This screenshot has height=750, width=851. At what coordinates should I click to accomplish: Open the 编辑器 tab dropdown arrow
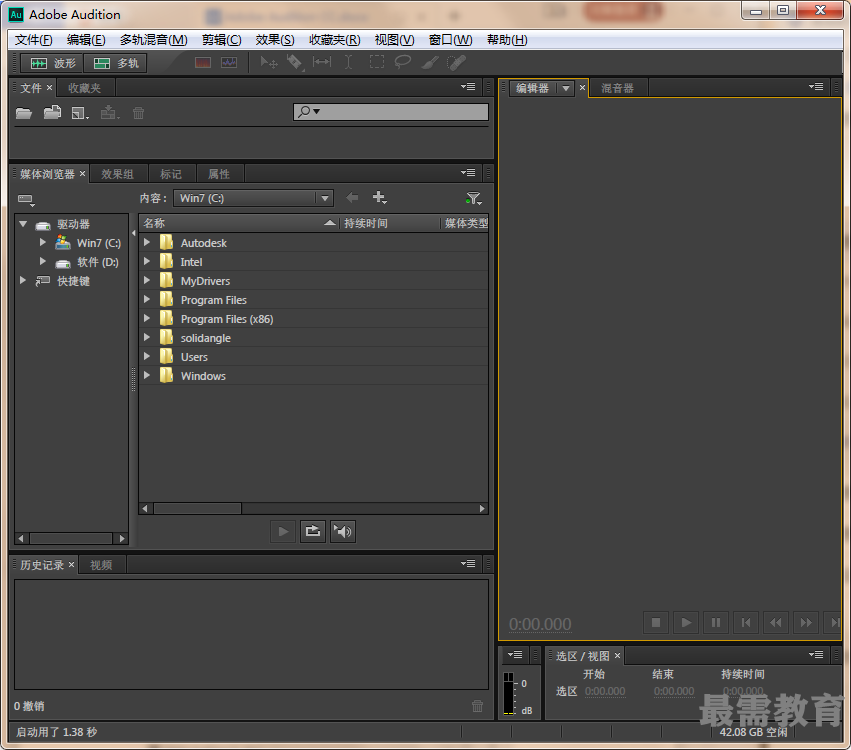coord(566,88)
